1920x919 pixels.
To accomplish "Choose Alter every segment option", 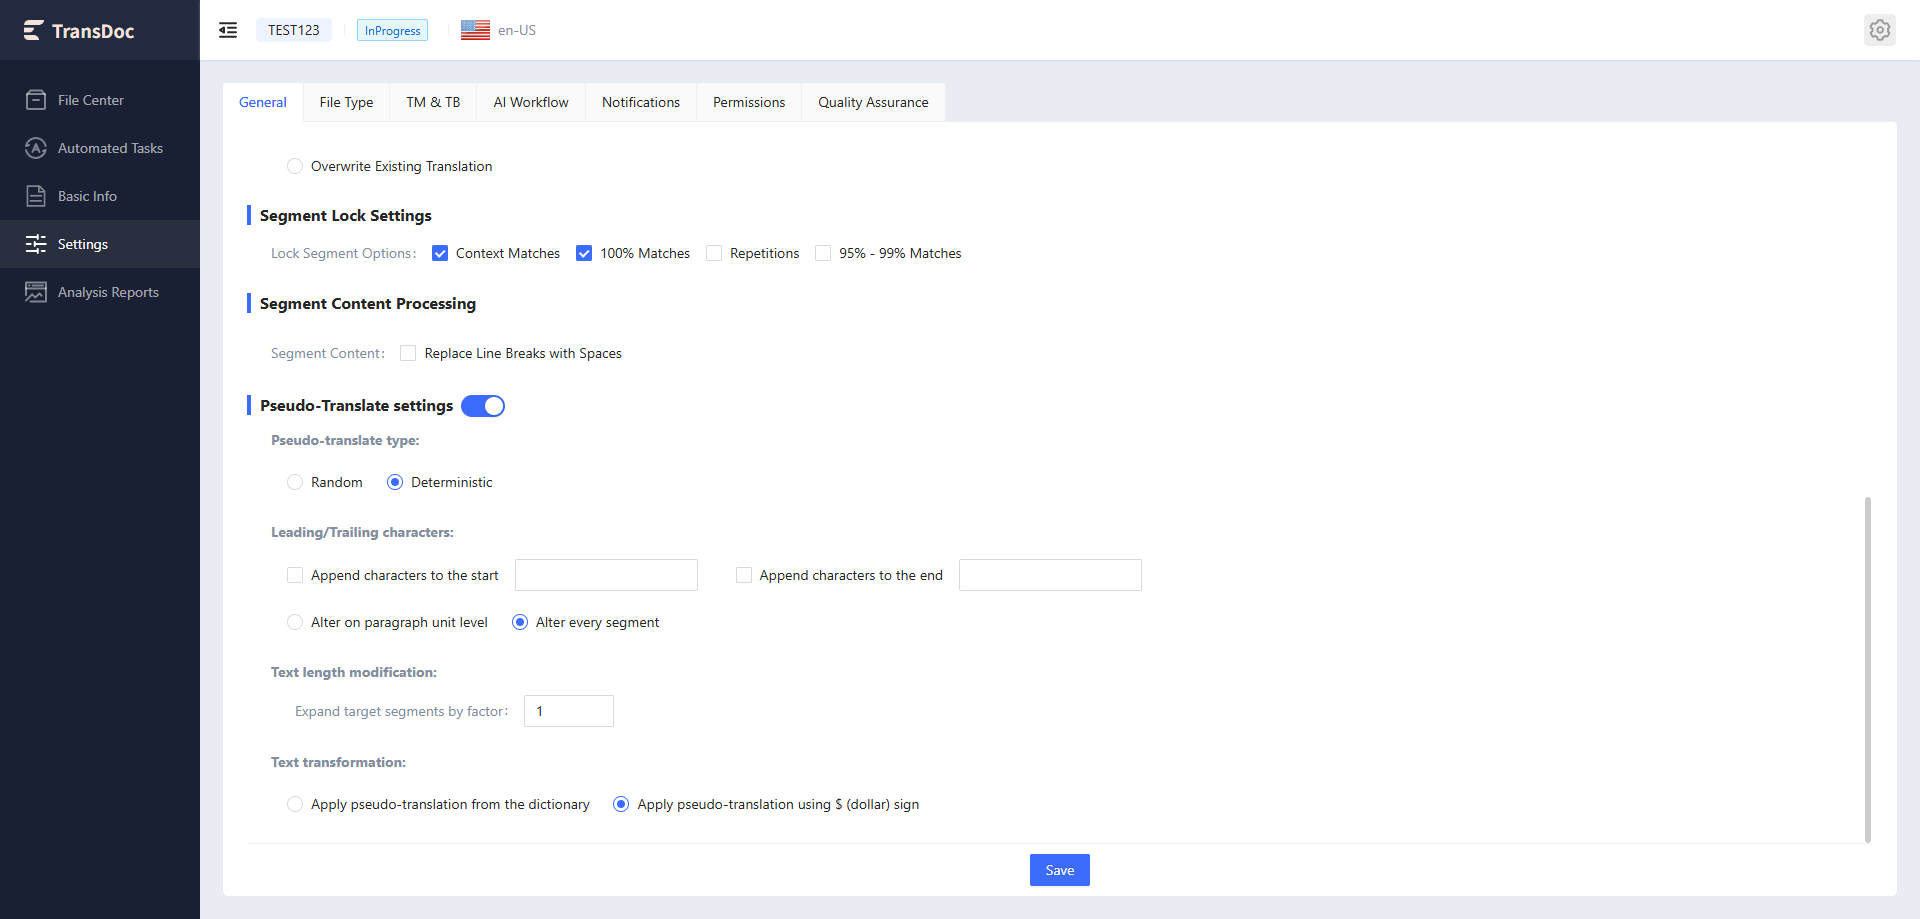I will [x=520, y=622].
